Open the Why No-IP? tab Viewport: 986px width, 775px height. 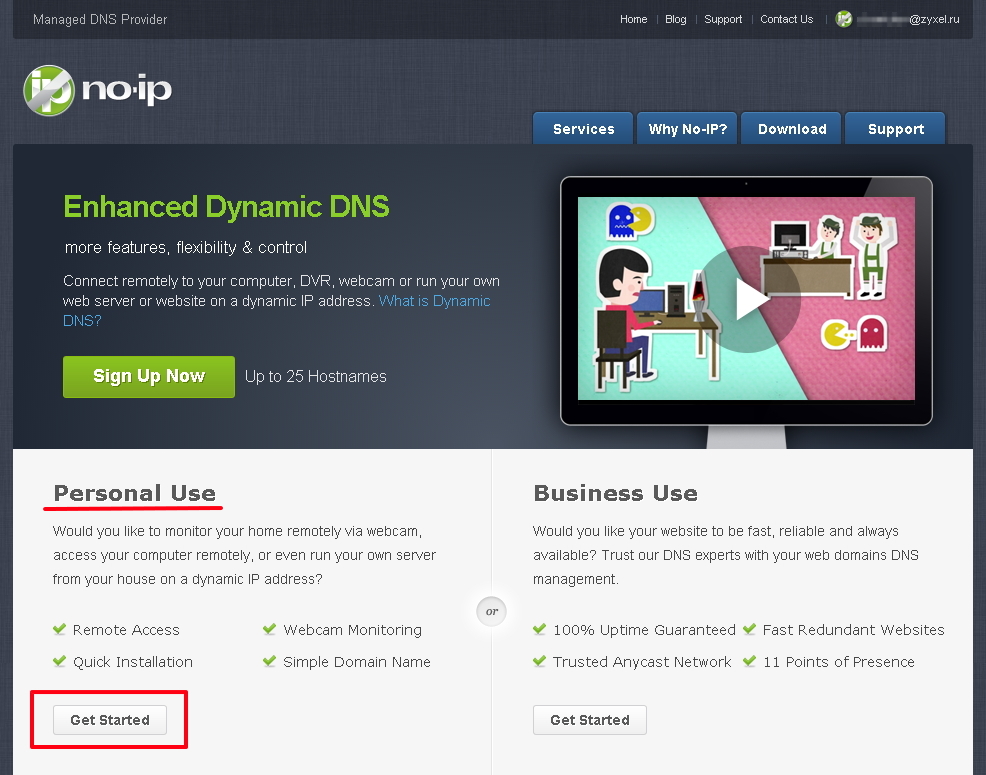point(688,129)
